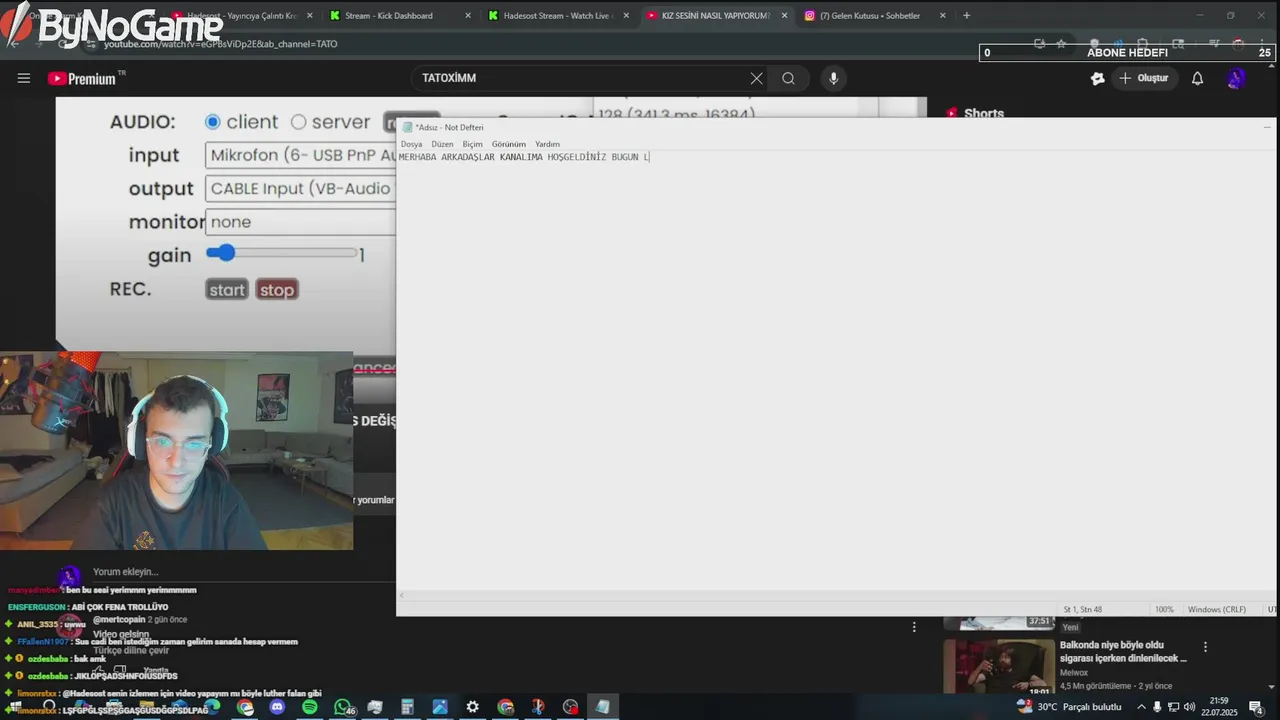Open a new browser tab with plus
The height and width of the screenshot is (720, 1280).
tap(966, 16)
